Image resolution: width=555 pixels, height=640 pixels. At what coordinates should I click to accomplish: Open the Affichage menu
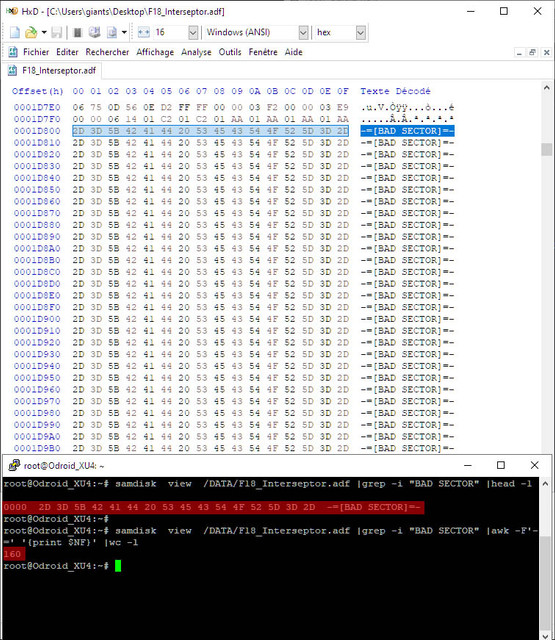[x=155, y=52]
